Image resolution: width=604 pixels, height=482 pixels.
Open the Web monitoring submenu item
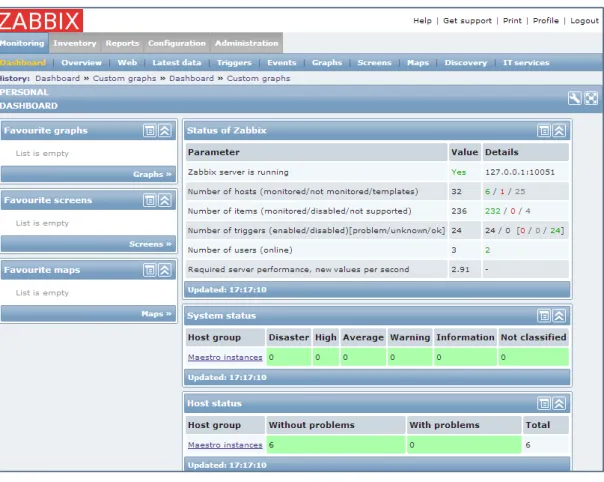tap(127, 62)
